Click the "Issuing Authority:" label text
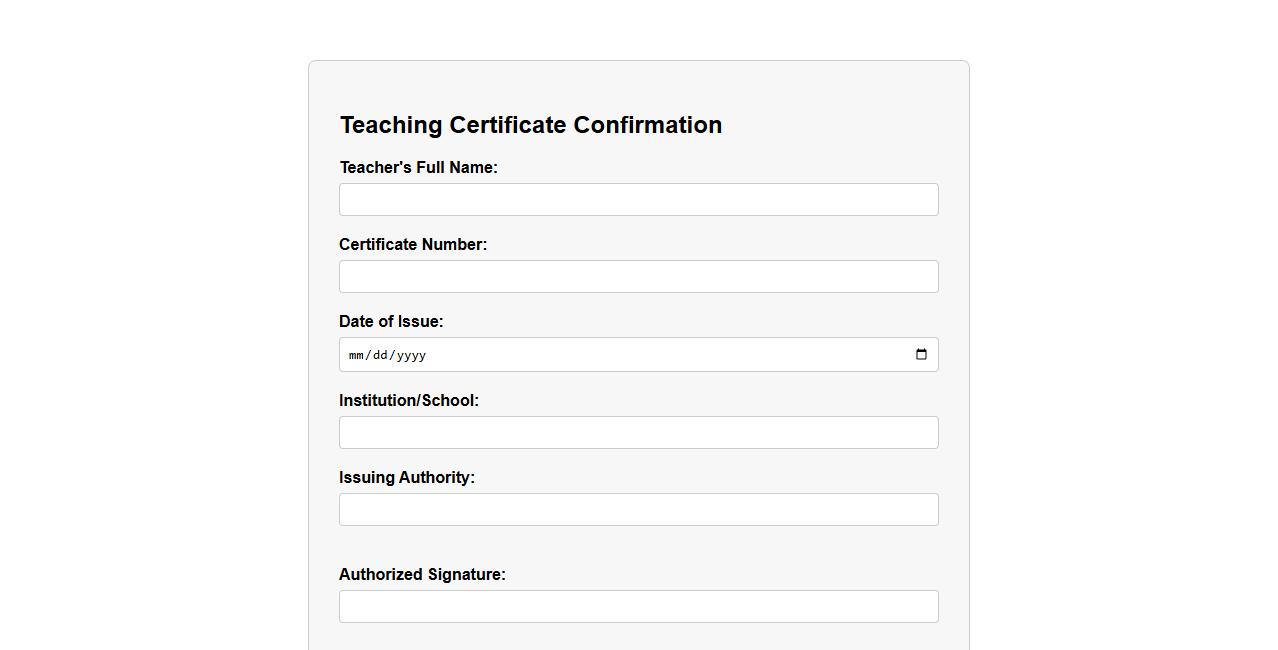 [x=407, y=477]
